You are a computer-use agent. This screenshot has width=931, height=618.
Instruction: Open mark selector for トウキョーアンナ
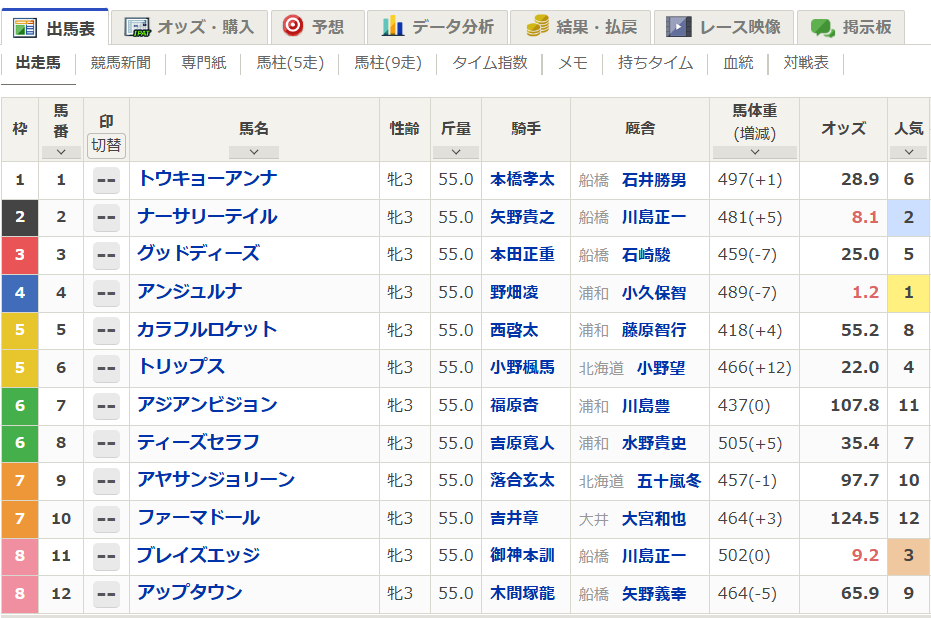[106, 180]
